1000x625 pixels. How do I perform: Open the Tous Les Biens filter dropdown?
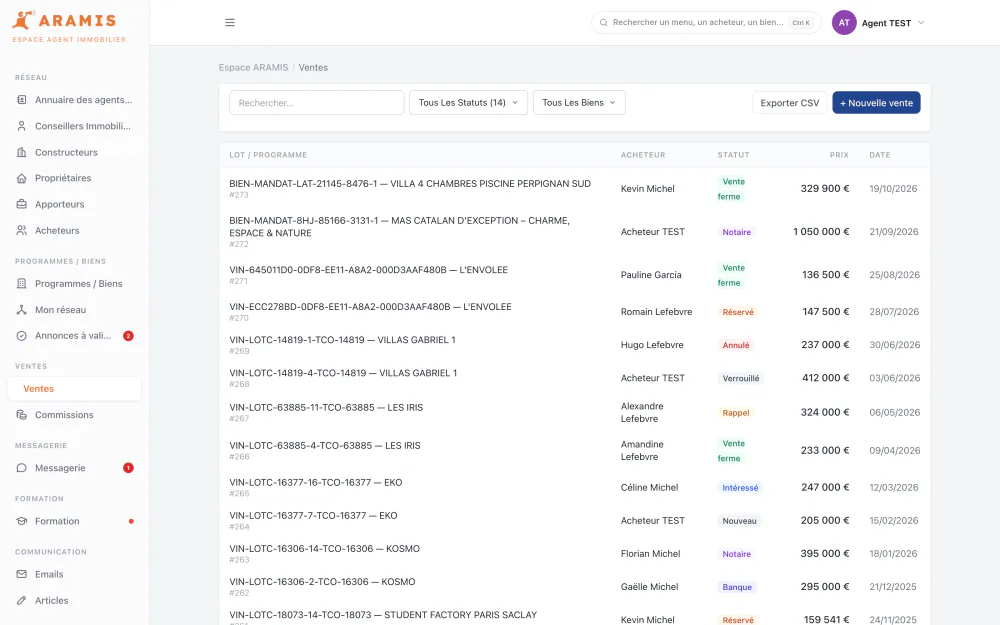click(x=579, y=103)
